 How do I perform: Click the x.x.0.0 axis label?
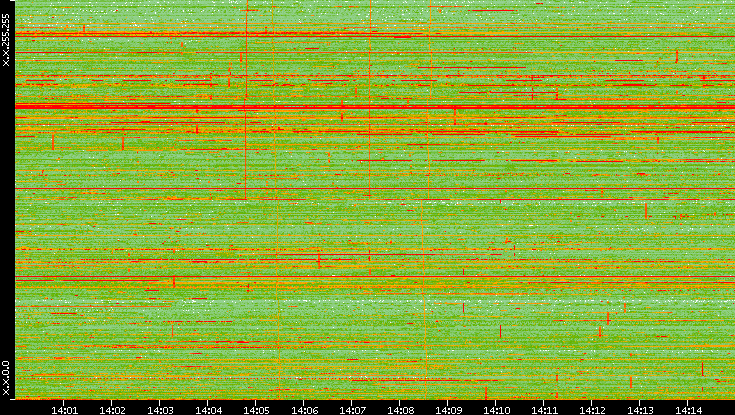click(x=6, y=378)
